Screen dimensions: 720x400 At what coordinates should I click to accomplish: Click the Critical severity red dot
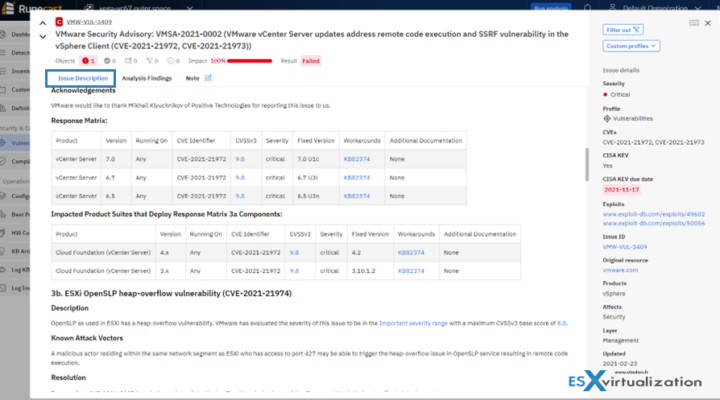[x=605, y=95]
